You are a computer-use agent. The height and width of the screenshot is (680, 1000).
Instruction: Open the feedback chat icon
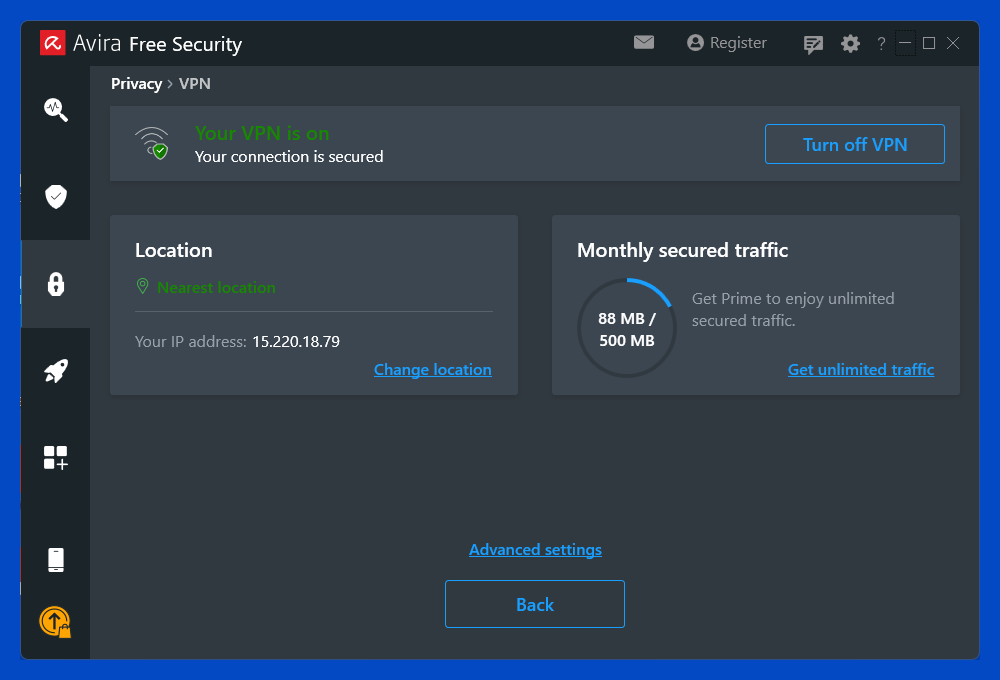(x=812, y=44)
